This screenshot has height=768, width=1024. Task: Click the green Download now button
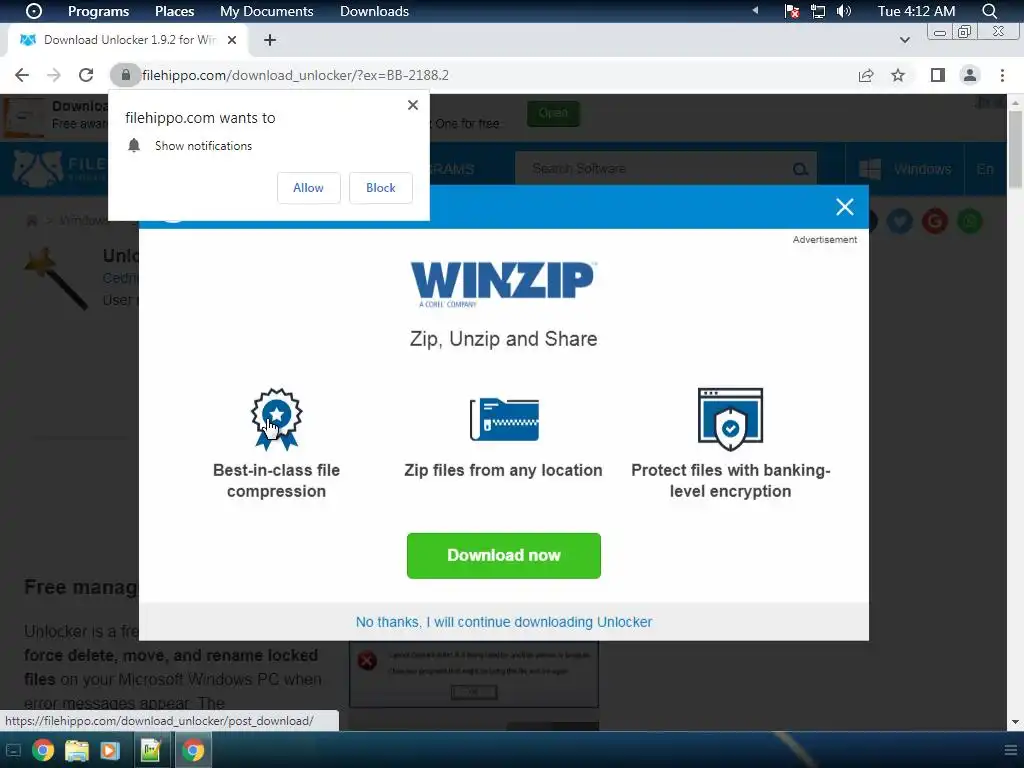(504, 556)
